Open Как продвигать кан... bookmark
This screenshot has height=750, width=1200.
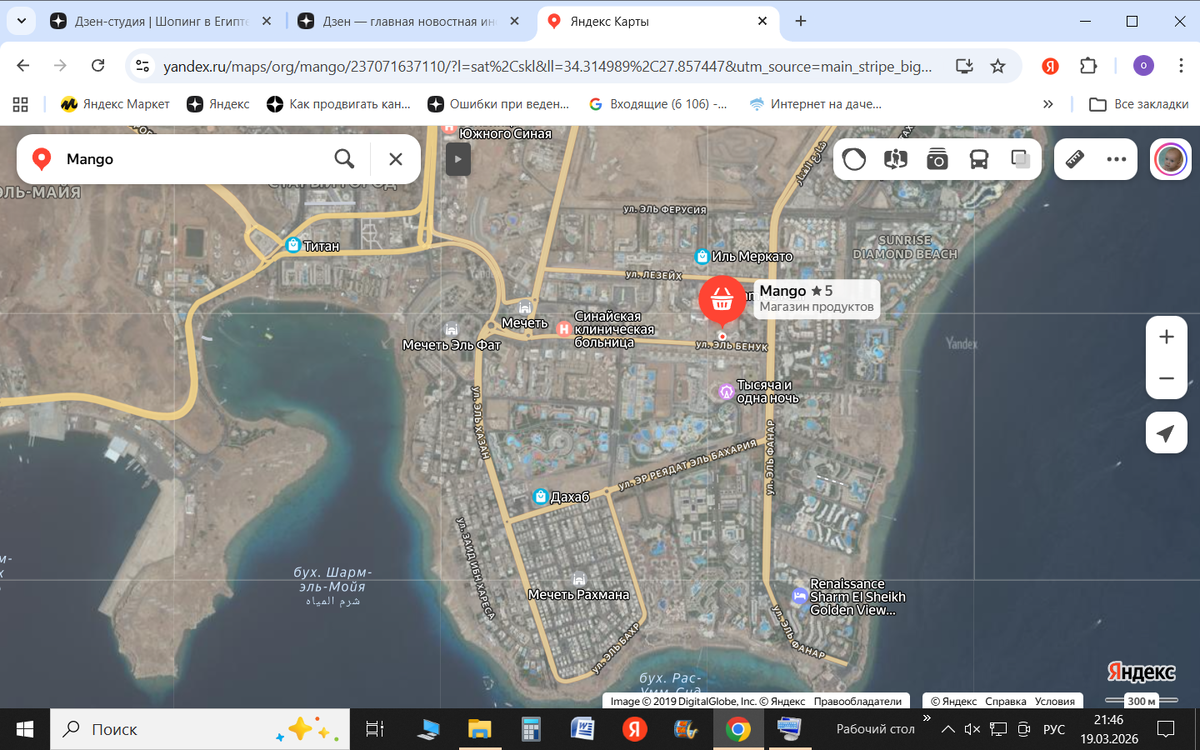tap(340, 104)
